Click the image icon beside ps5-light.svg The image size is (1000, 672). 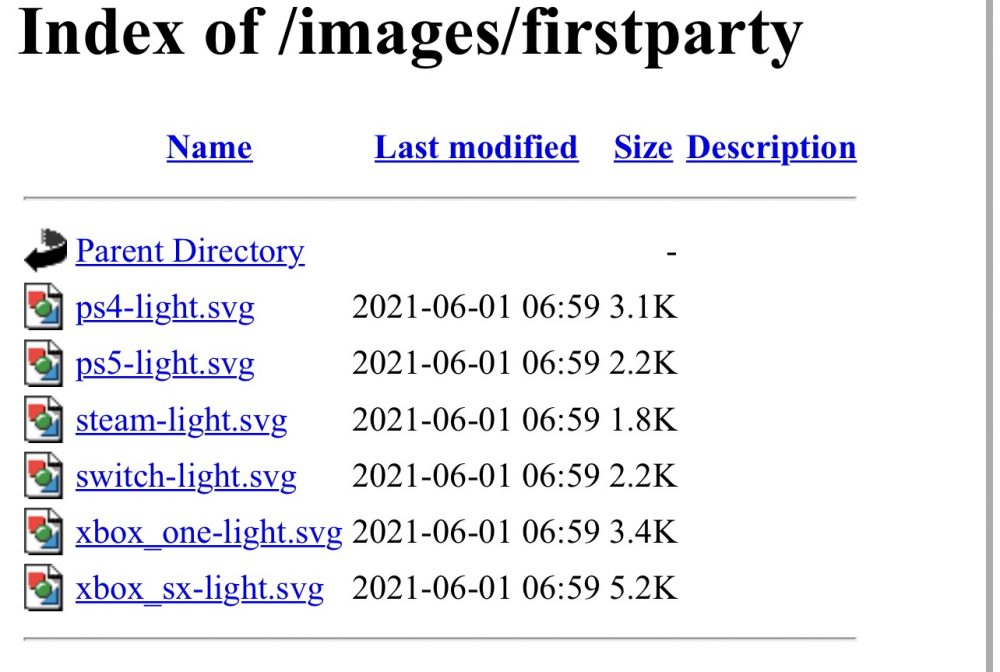(x=44, y=364)
